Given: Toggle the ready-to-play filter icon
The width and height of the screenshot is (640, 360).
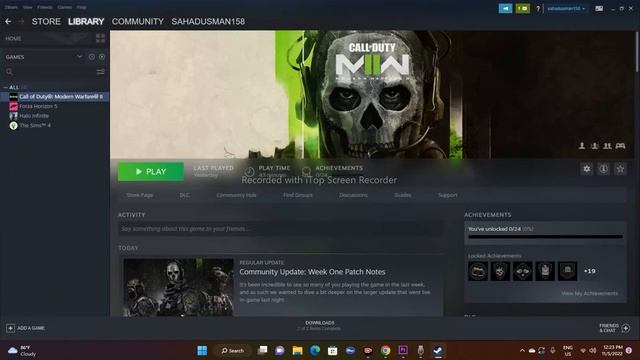Looking at the screenshot, I should click(102, 57).
